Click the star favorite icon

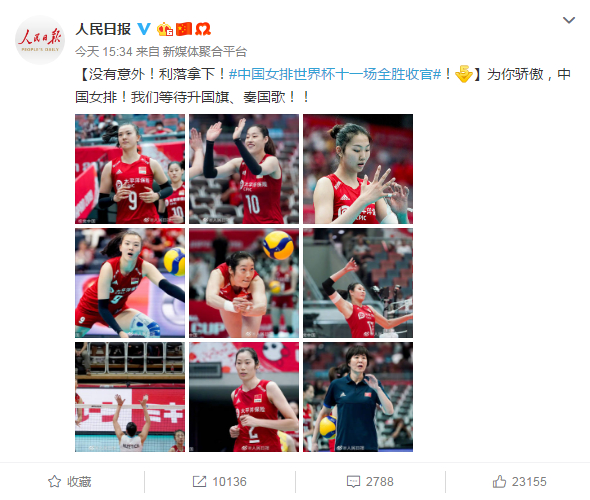click(55, 482)
